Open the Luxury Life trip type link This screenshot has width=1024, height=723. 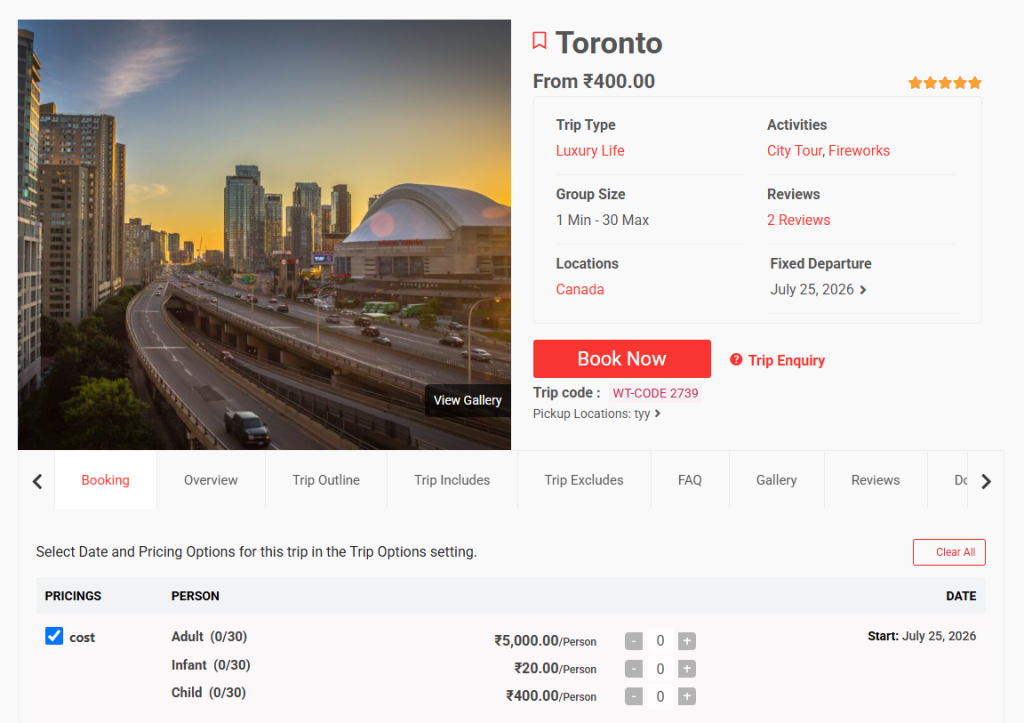click(590, 151)
